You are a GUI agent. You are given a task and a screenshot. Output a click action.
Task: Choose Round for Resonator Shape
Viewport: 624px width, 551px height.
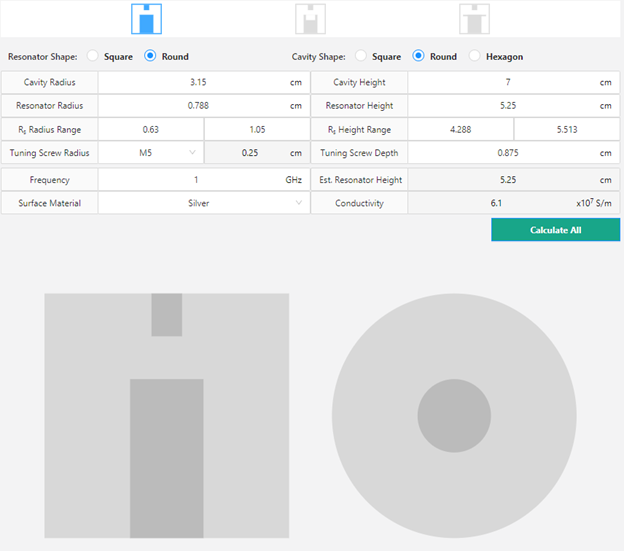tap(150, 56)
